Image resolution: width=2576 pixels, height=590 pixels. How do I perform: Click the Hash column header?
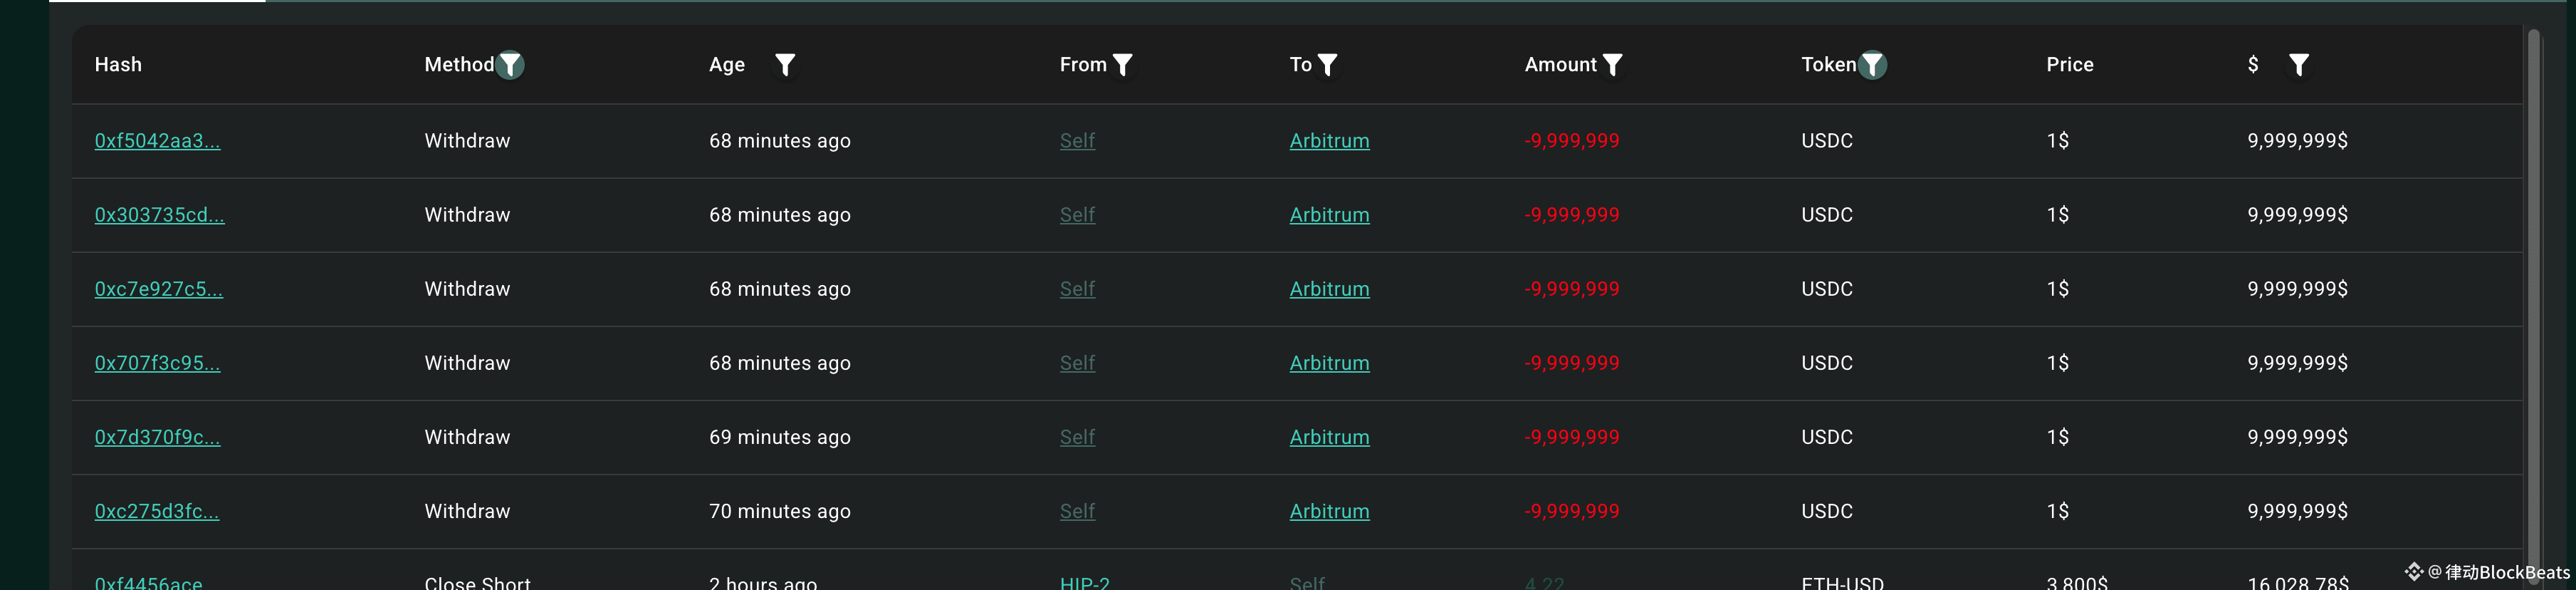(x=118, y=65)
